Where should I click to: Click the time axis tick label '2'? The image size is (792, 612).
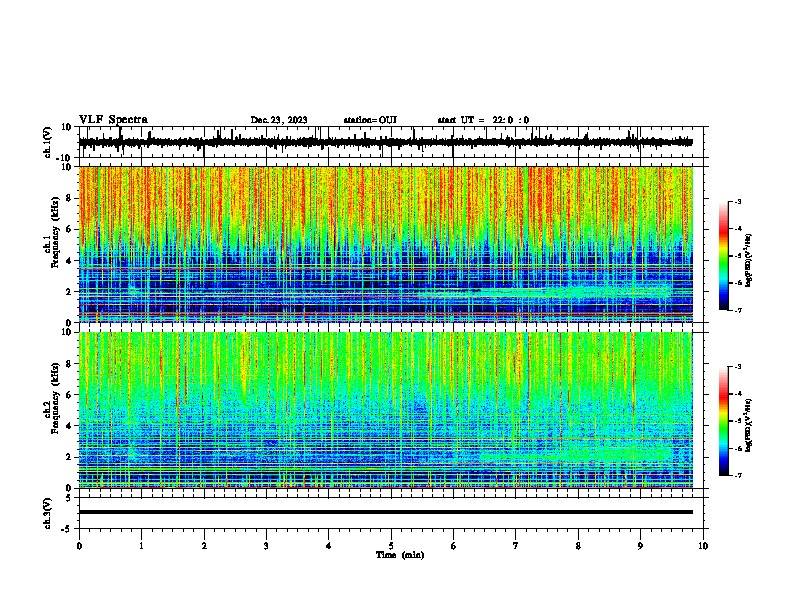pos(204,546)
